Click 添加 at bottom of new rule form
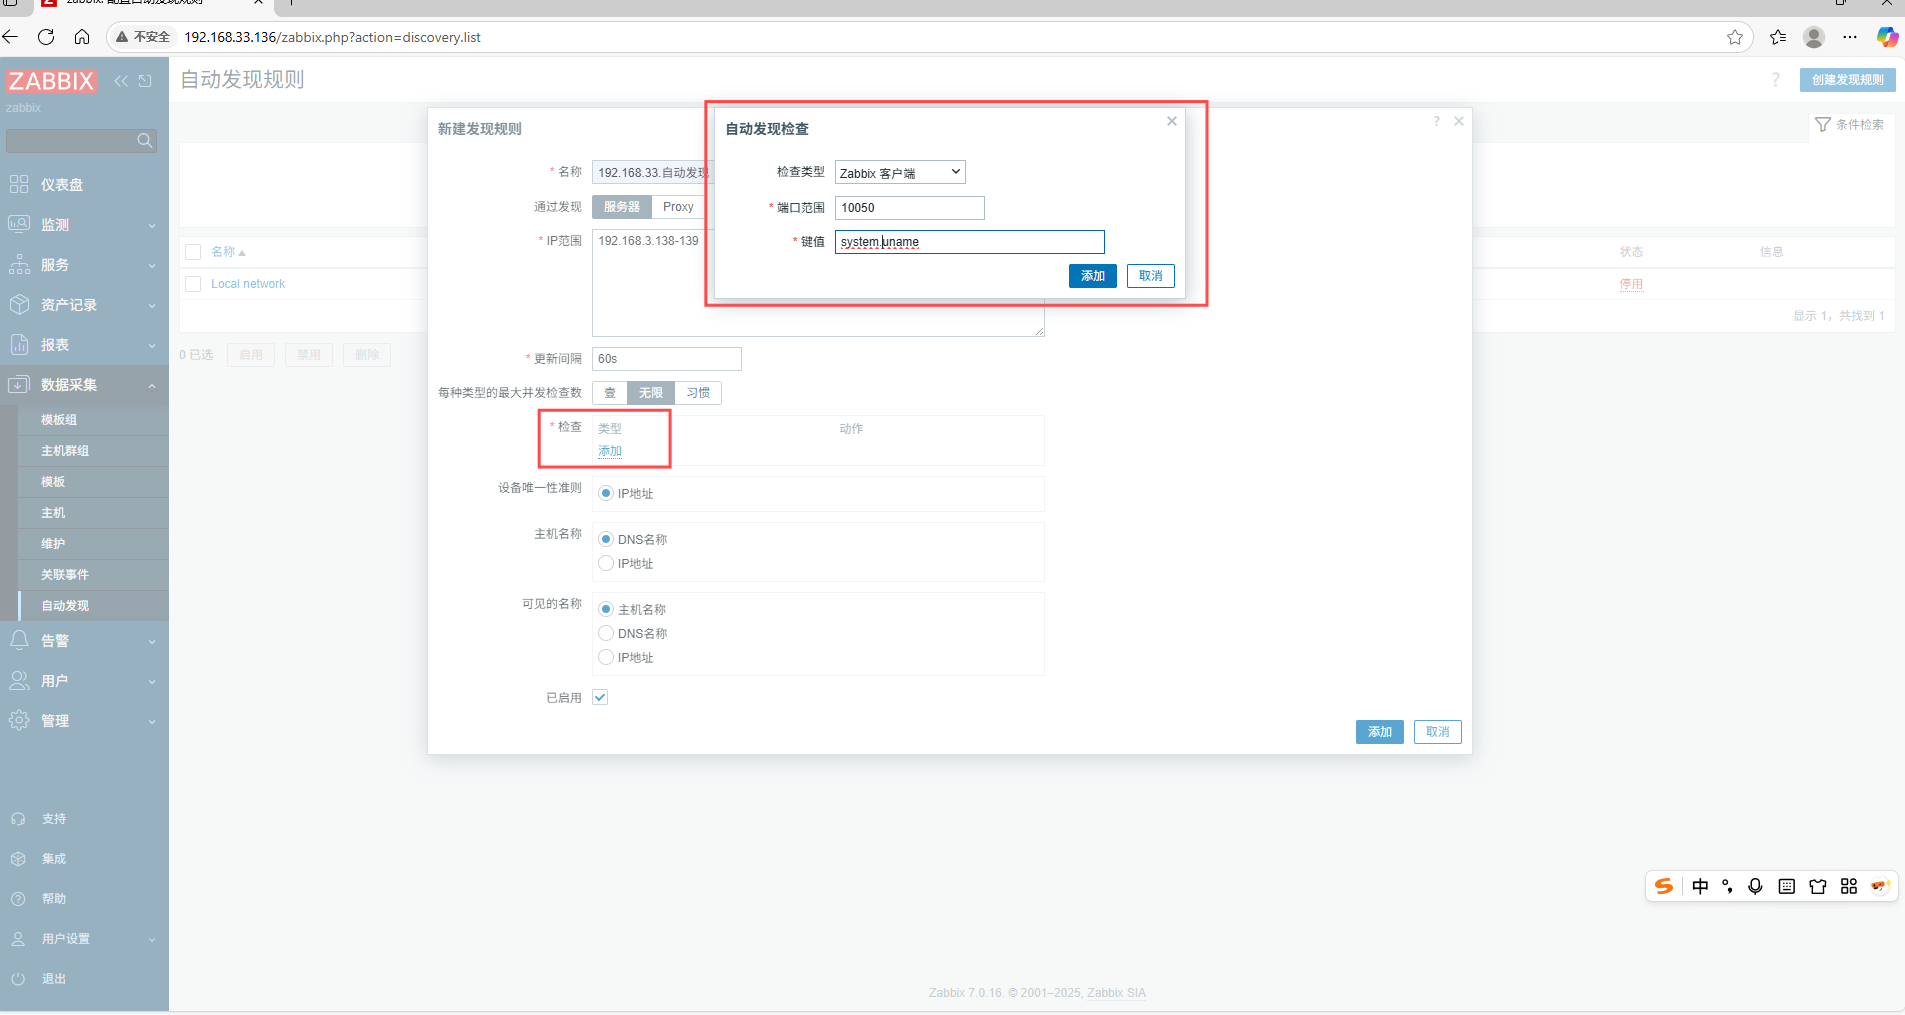The height and width of the screenshot is (1015, 1905). 1380,732
